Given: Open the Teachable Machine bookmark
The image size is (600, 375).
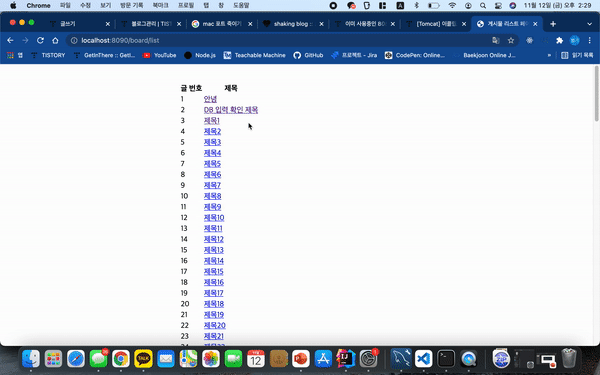Looking at the screenshot, I should point(254,55).
